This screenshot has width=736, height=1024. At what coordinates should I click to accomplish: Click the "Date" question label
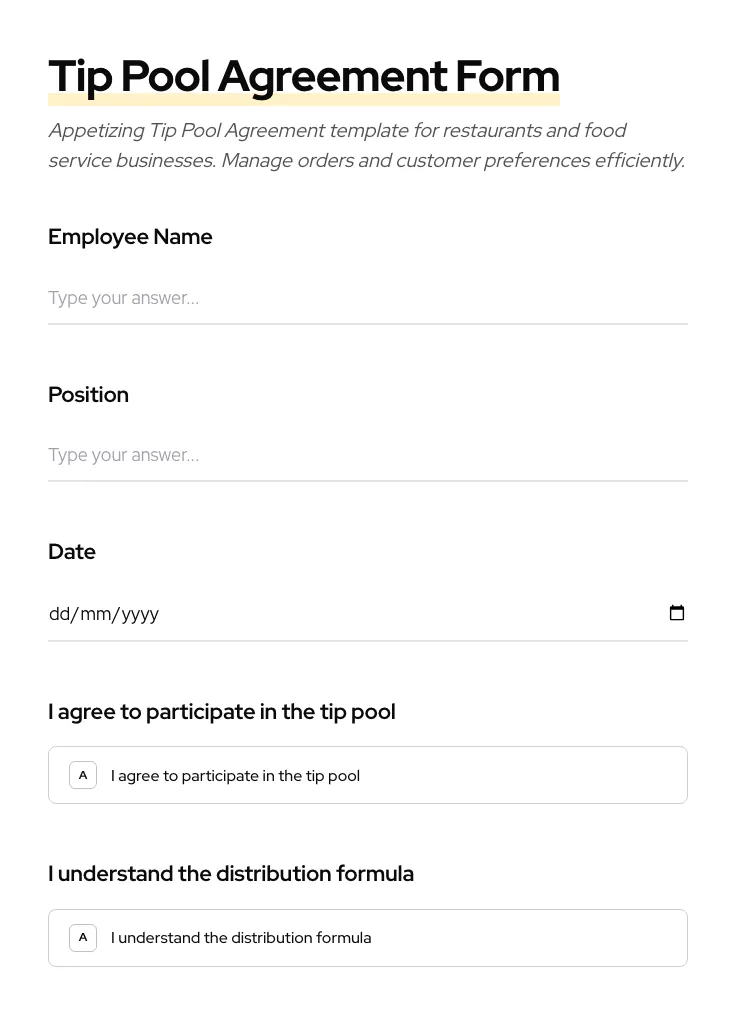71,551
